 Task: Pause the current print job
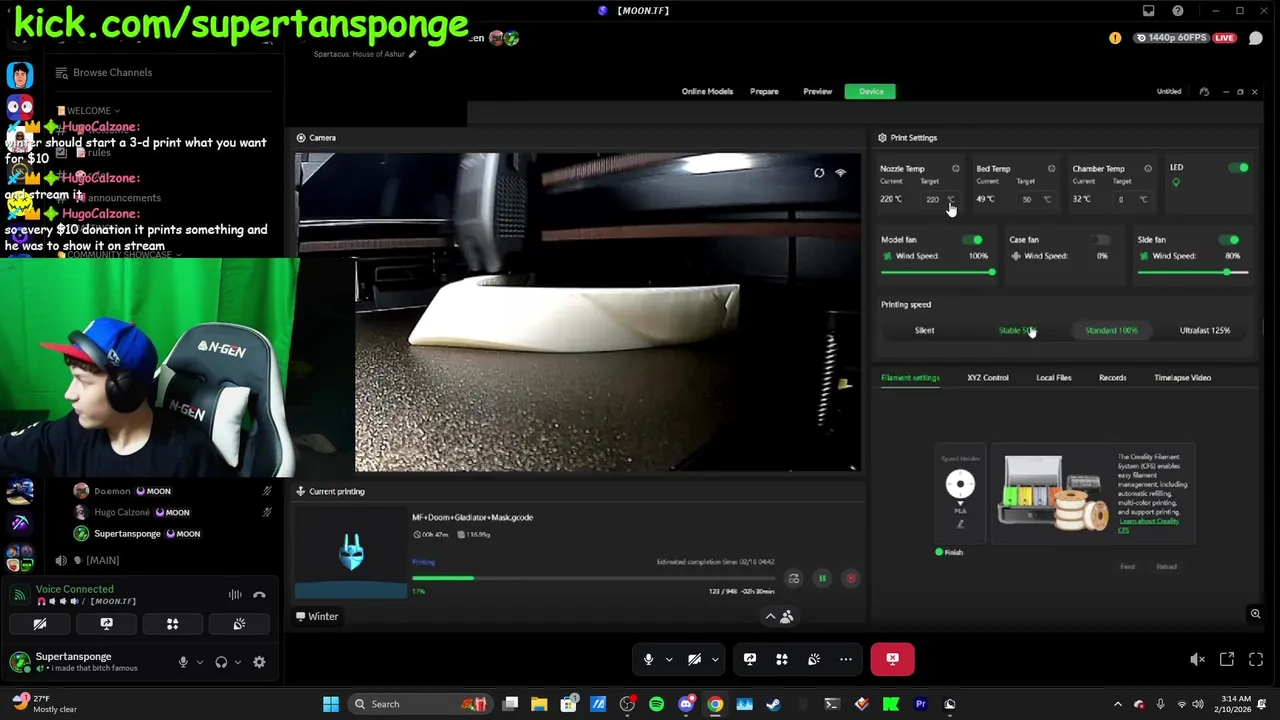pos(822,578)
